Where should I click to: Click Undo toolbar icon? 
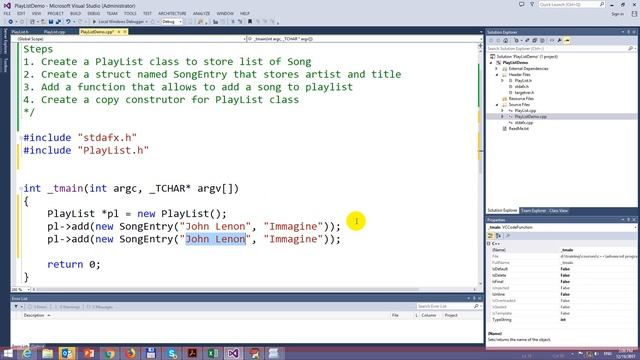(x=68, y=22)
